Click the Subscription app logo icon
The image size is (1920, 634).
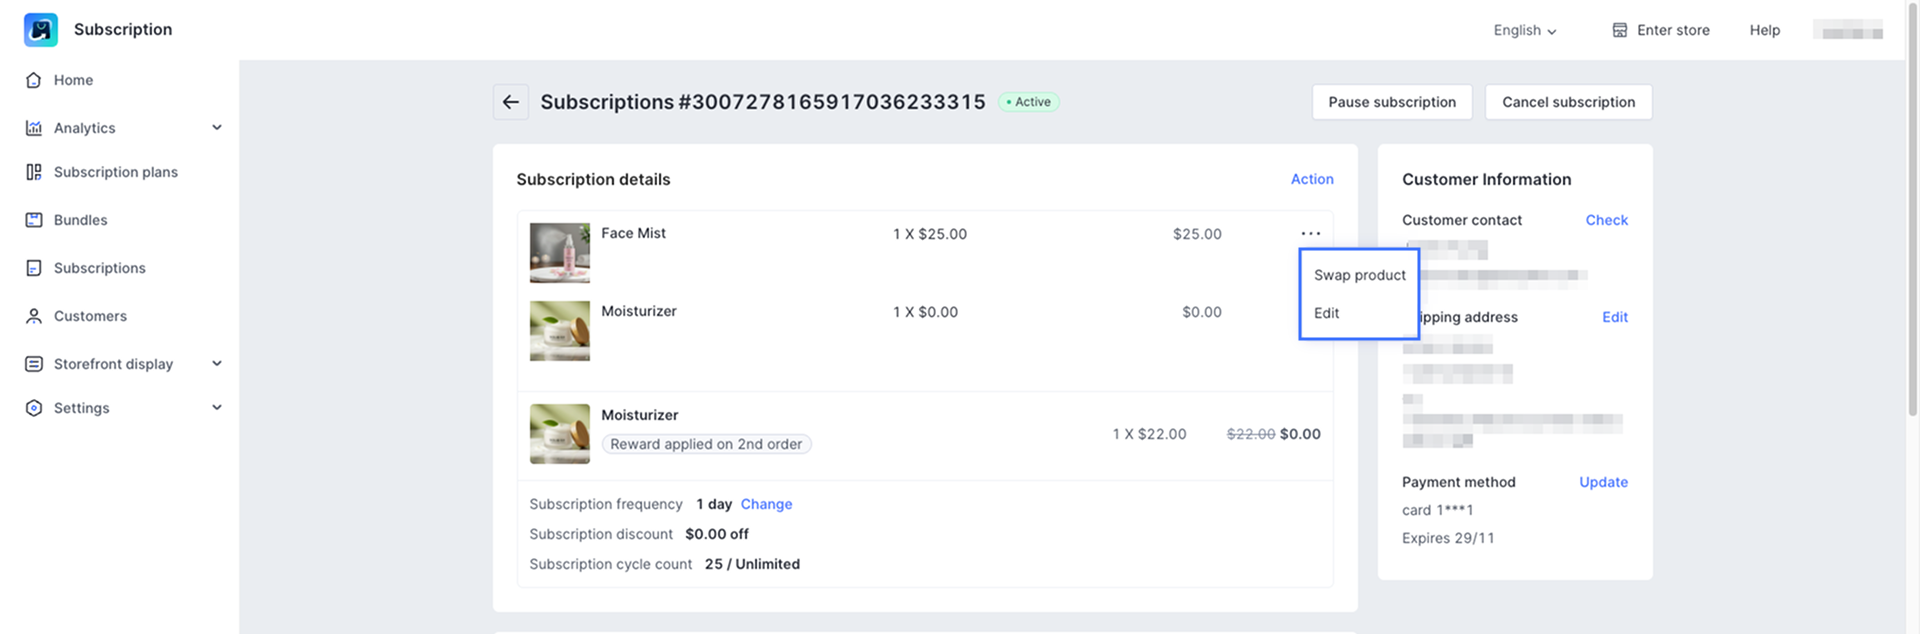41,30
